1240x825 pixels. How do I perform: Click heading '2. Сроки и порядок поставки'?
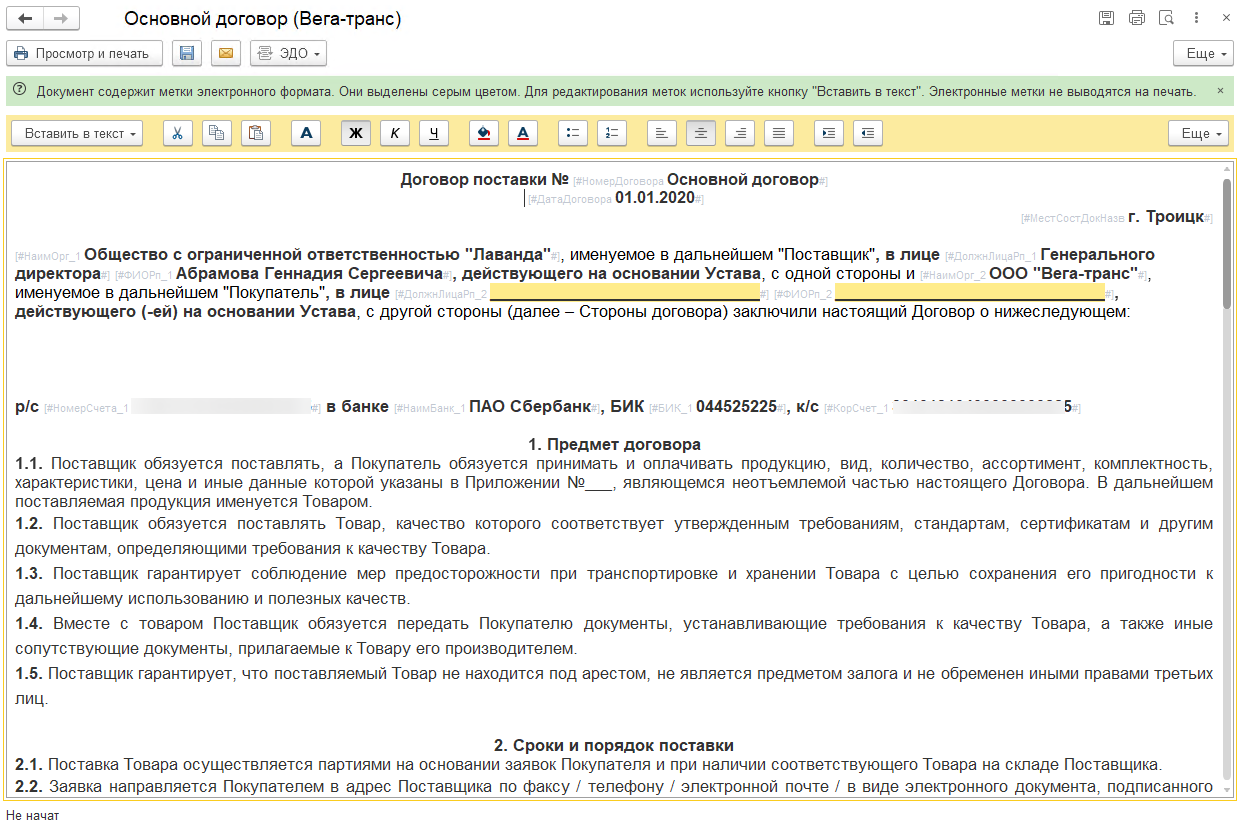pyautogui.click(x=614, y=745)
